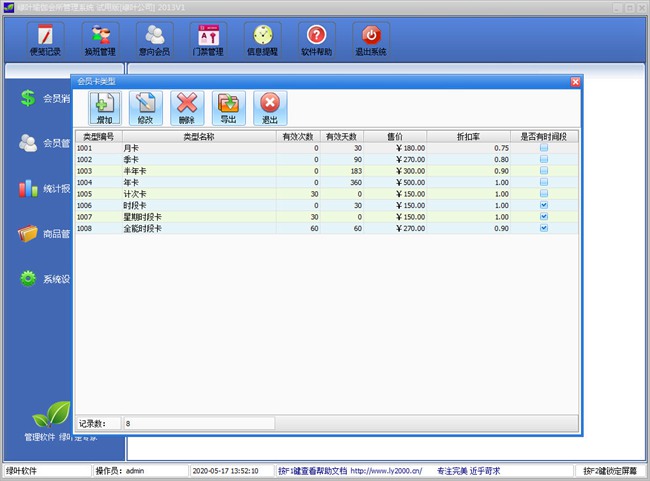
Task: Open 意向会员 prospective members
Action: tap(154, 40)
